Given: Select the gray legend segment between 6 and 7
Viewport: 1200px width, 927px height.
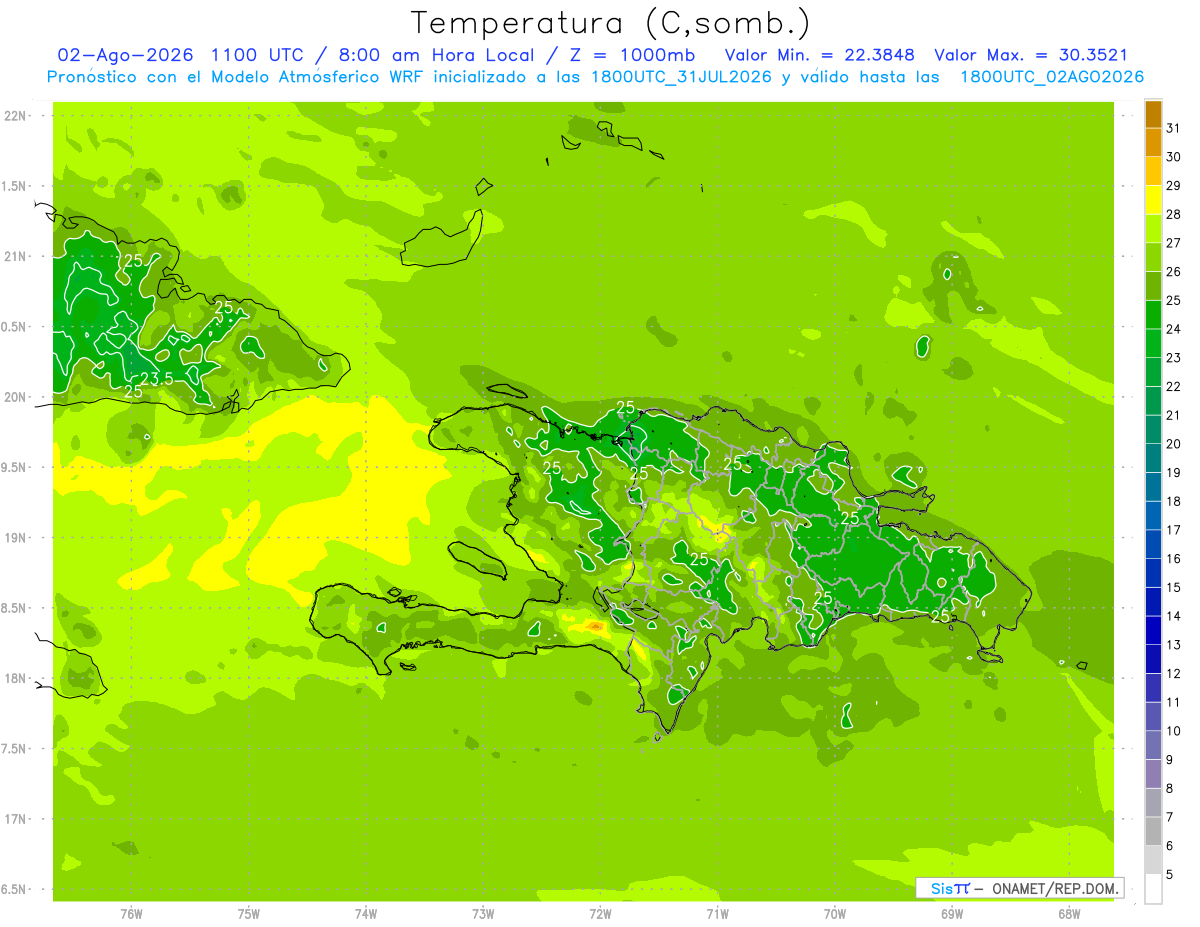Looking at the screenshot, I should coord(1153,831).
